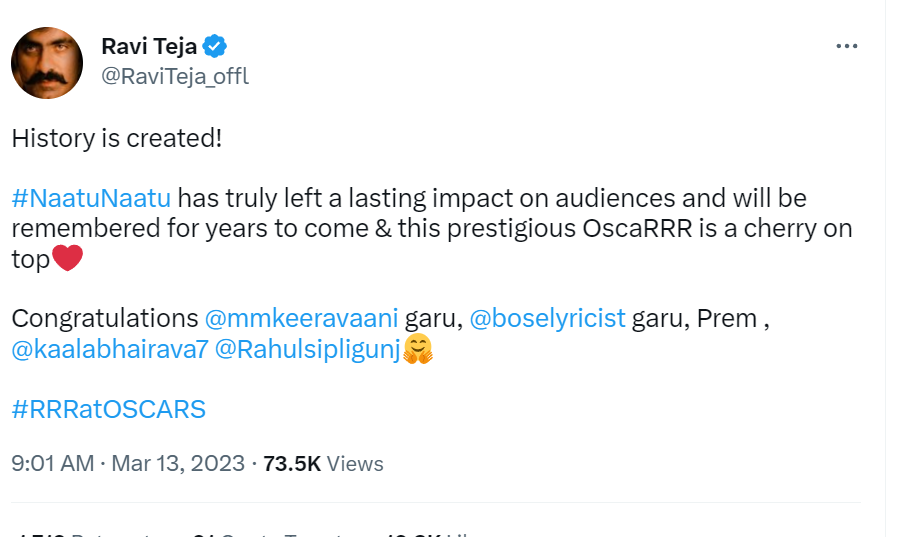This screenshot has width=907, height=537.
Task: Select the #RRRatOSCARS hashtag
Action: [108, 408]
